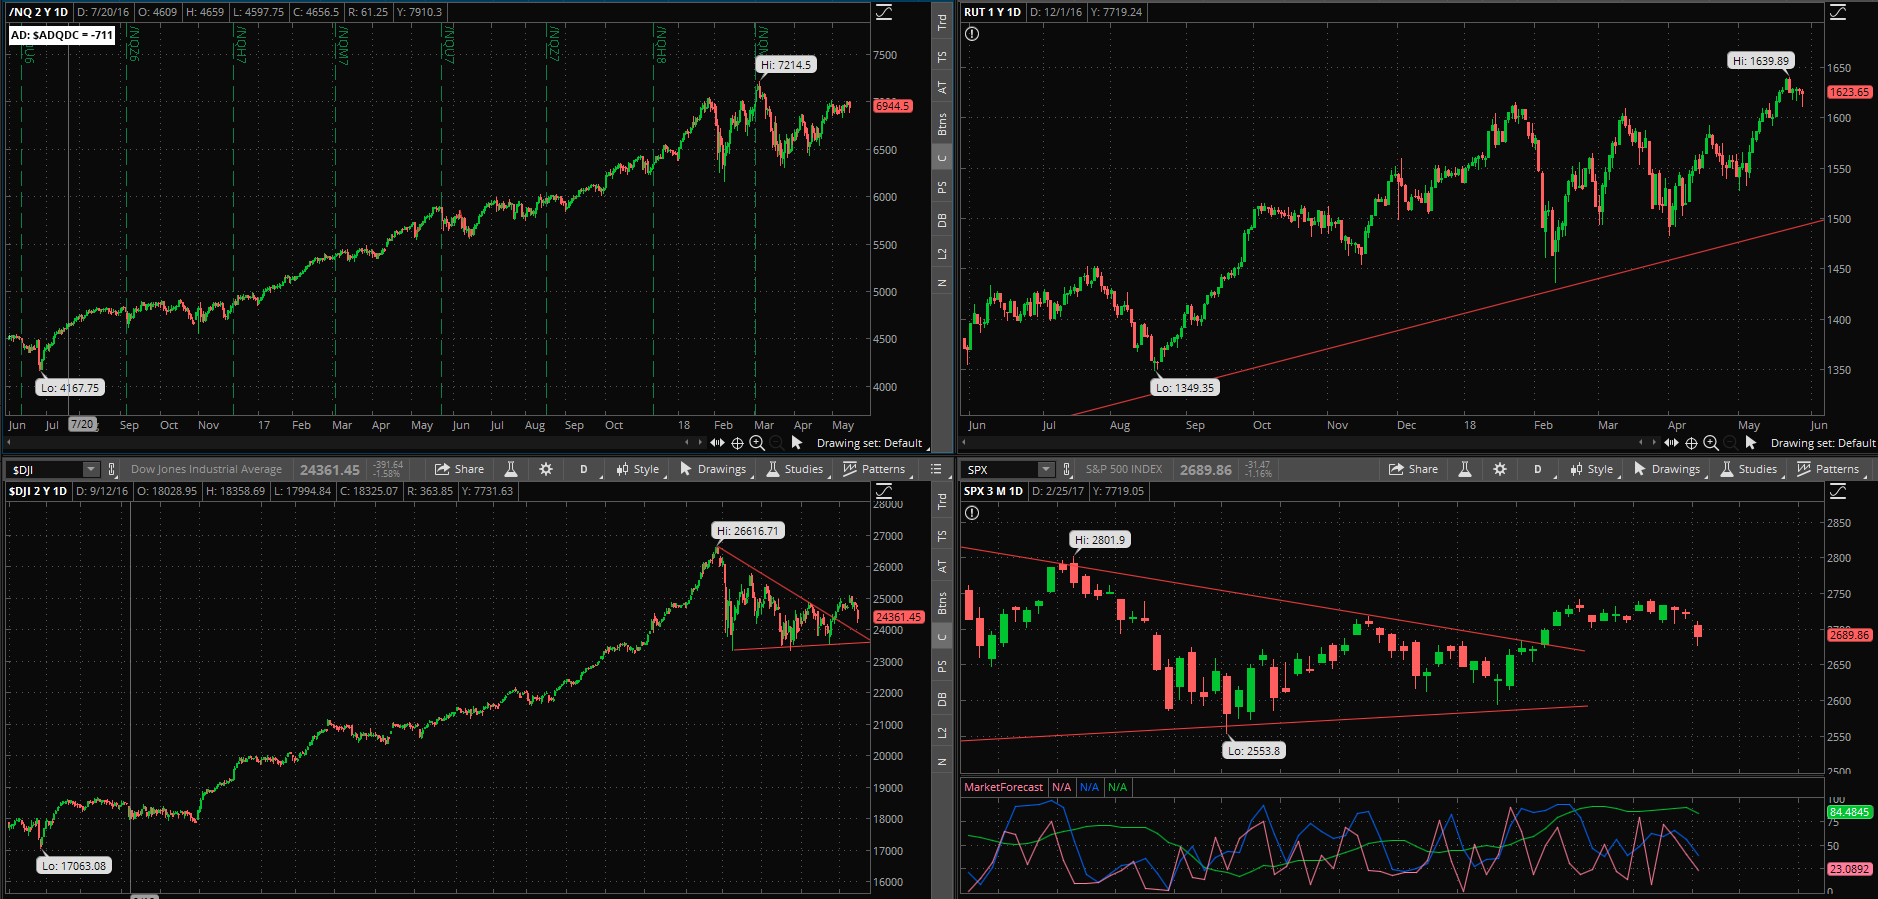This screenshot has width=1878, height=899.
Task: Toggle crosshair pan icon under /NQ chart
Action: [737, 443]
